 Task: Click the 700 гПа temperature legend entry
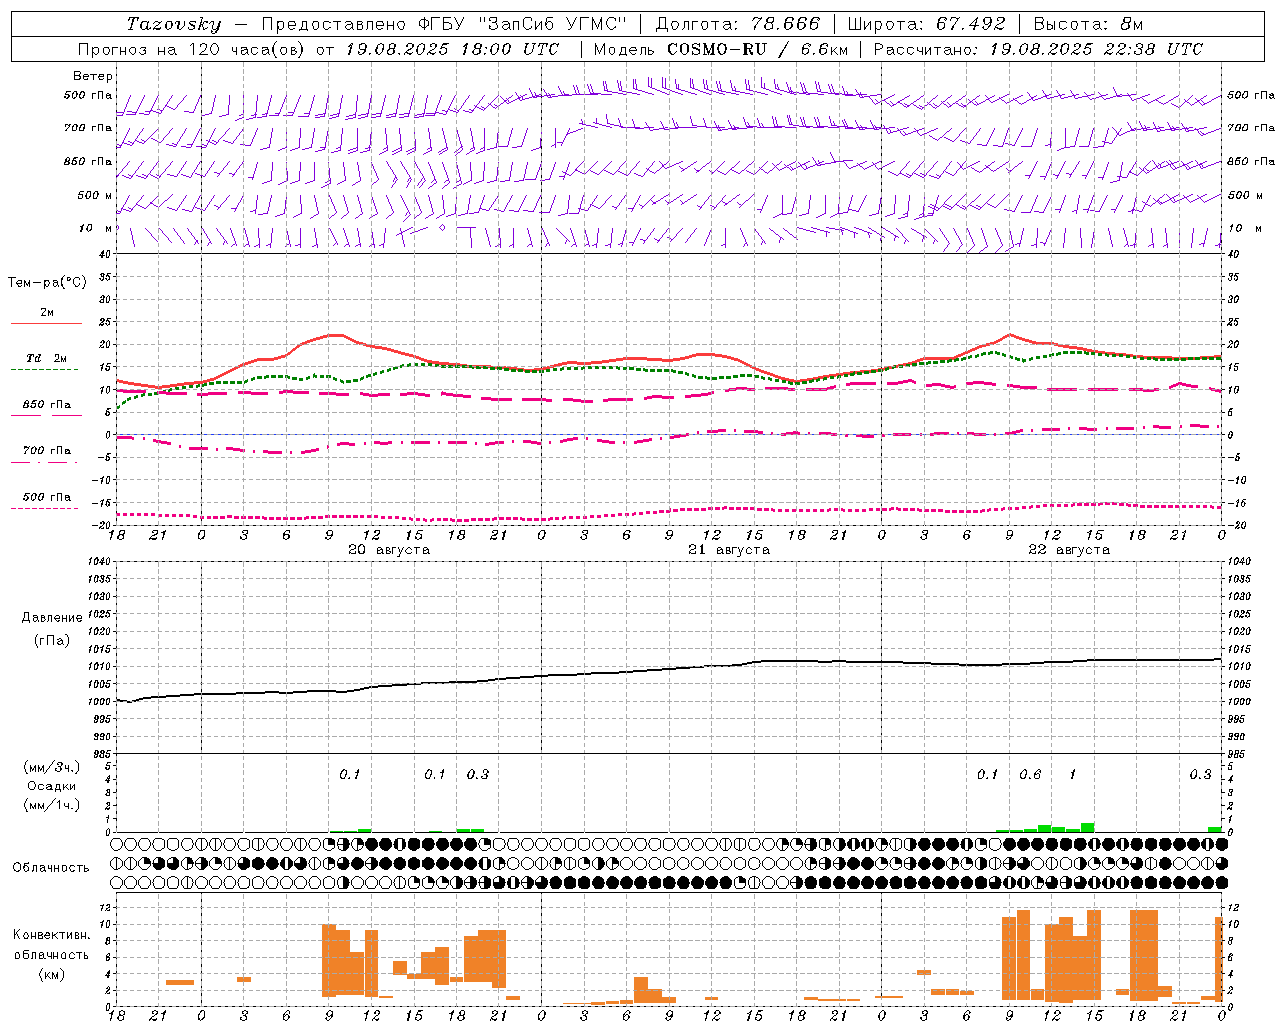tap(46, 455)
